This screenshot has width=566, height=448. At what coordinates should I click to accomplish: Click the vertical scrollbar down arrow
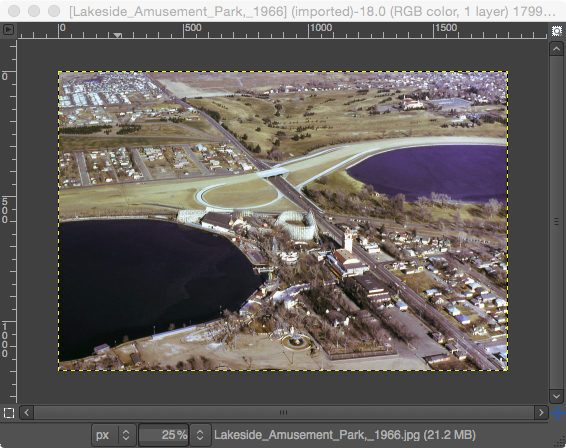click(x=556, y=396)
